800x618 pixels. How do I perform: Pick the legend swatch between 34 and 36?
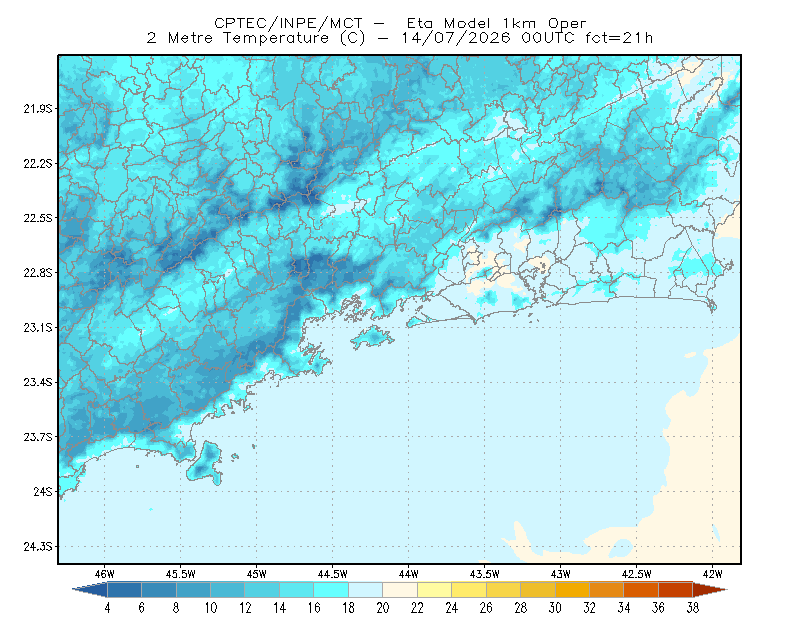click(641, 590)
